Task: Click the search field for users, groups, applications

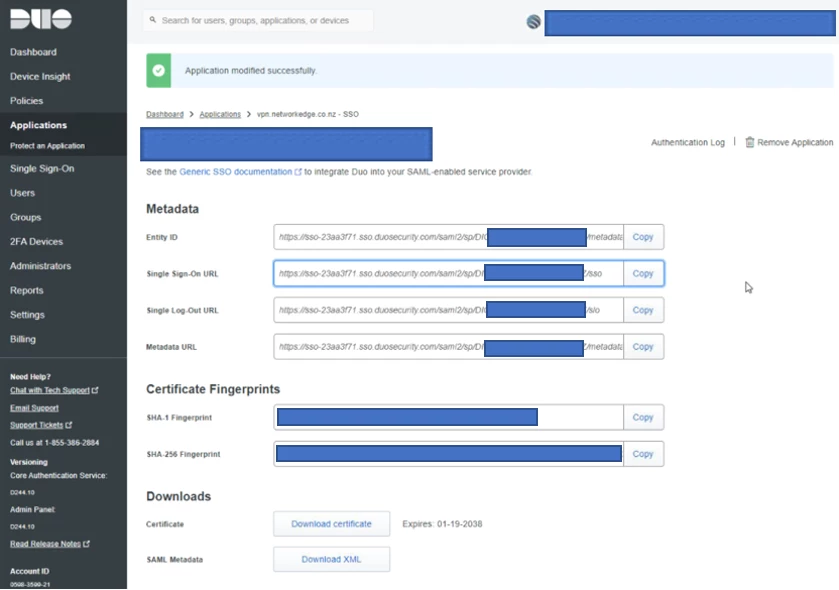Action: coord(258,20)
